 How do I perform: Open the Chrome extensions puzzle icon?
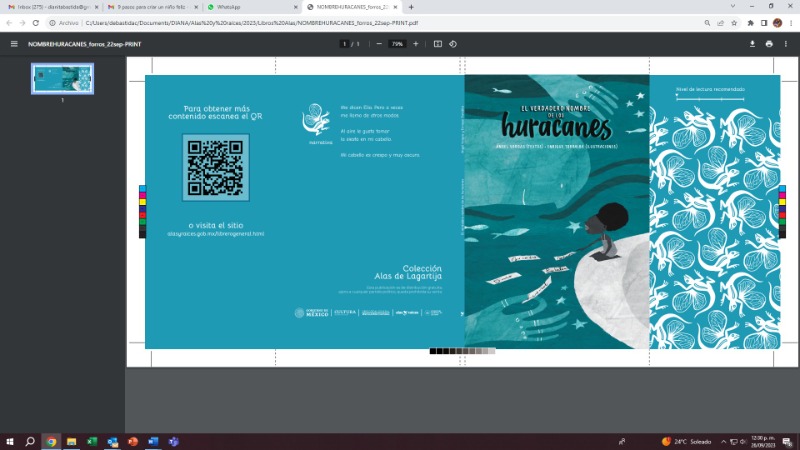(x=749, y=22)
